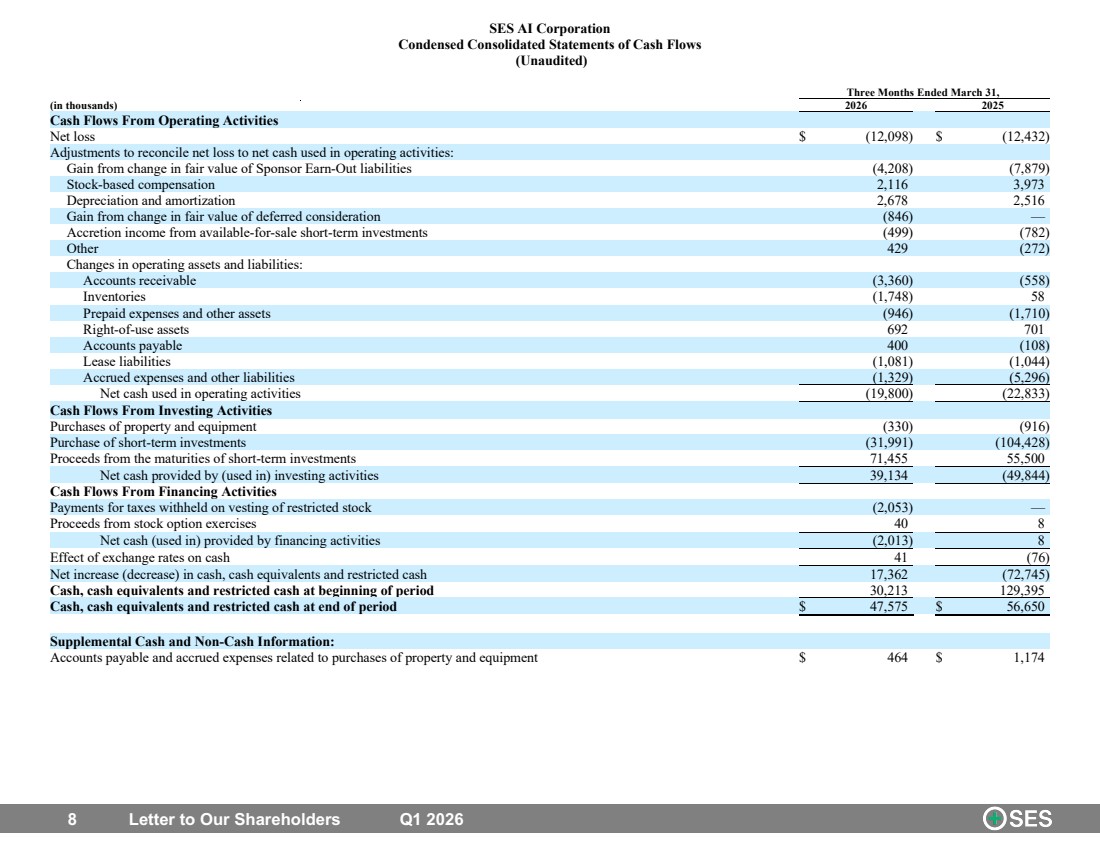Select the Stock-based compensation row
The height and width of the screenshot is (849, 1100).
549,185
